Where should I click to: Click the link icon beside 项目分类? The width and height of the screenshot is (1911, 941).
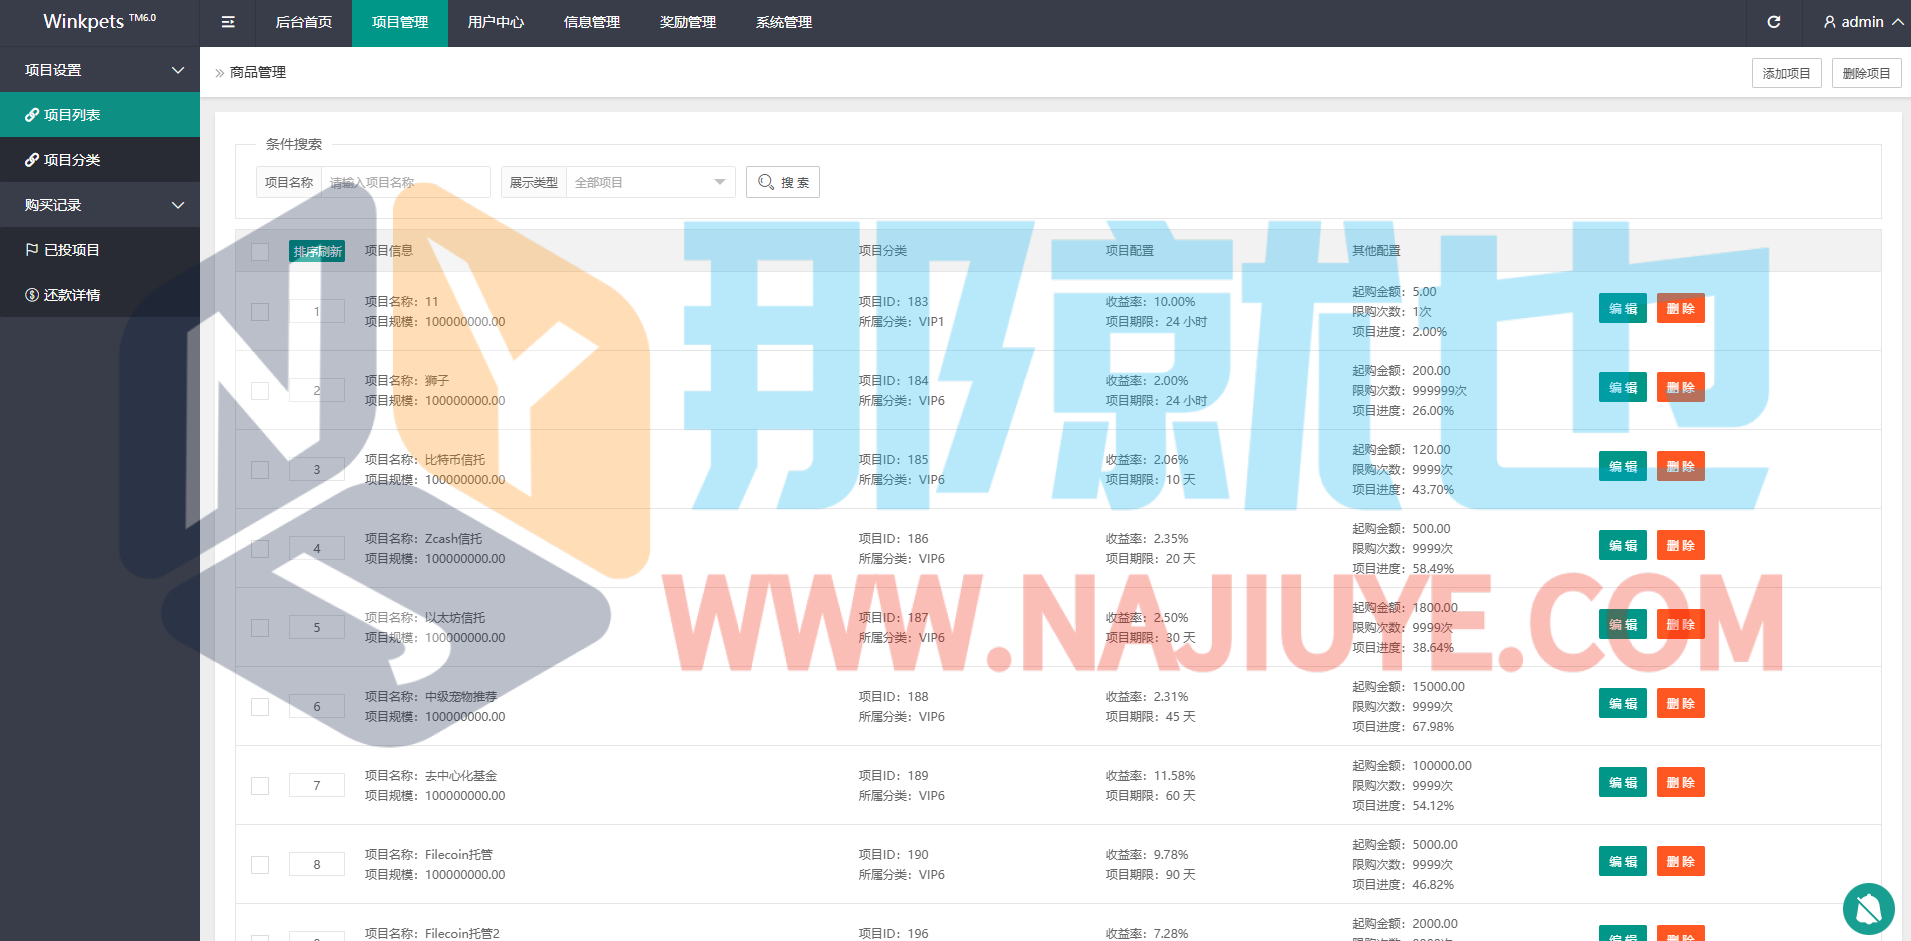[32, 160]
